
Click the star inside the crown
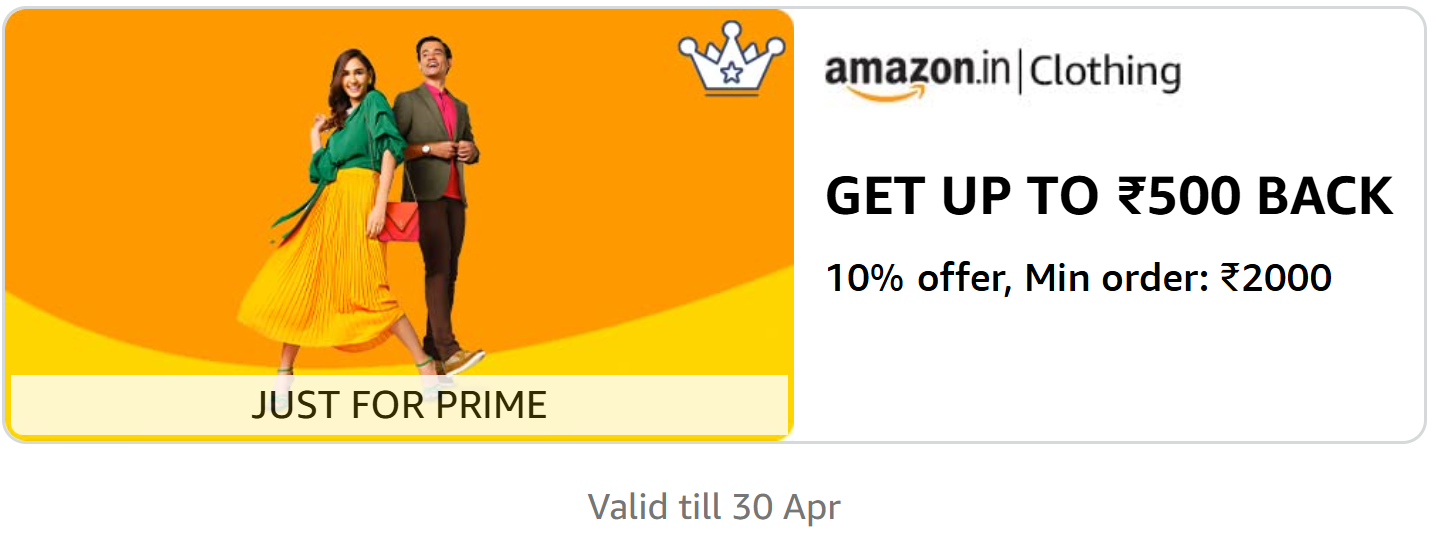732,73
